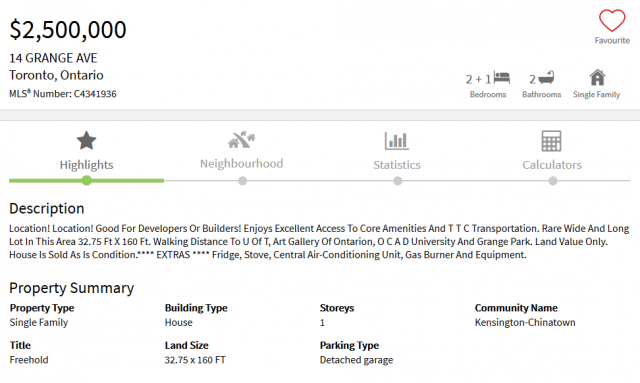Click the MLS Number C4341936 text

pos(63,94)
